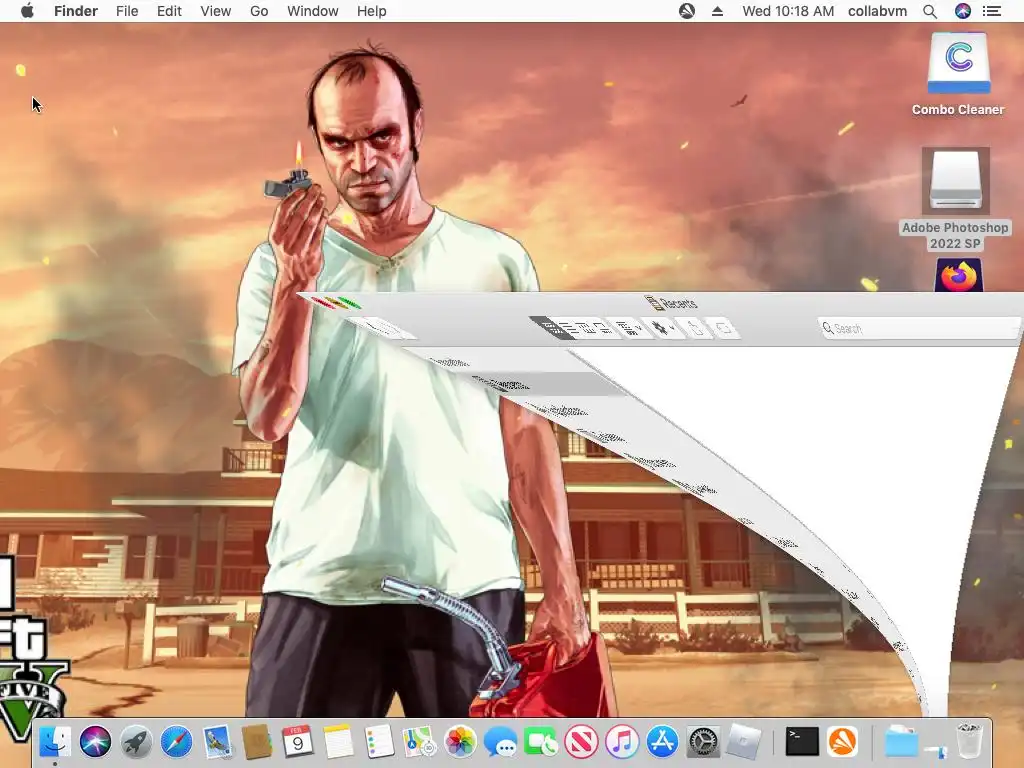Click the Finder window Search field
This screenshot has height=768, width=1024.
920,328
